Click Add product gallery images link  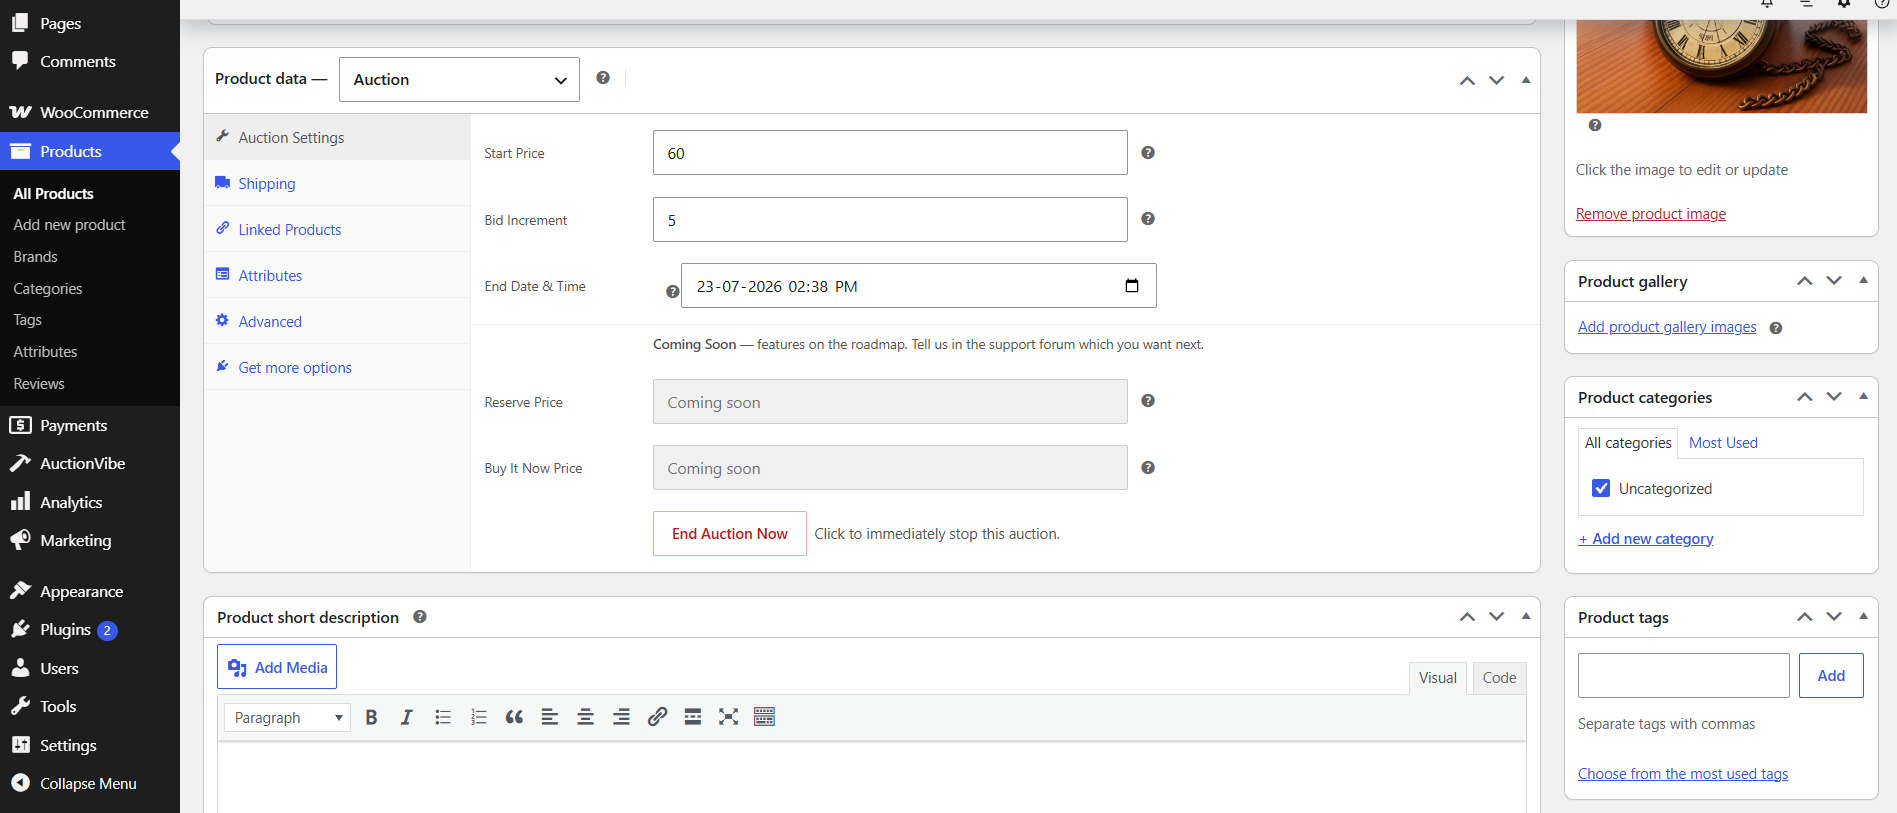[x=1667, y=327]
